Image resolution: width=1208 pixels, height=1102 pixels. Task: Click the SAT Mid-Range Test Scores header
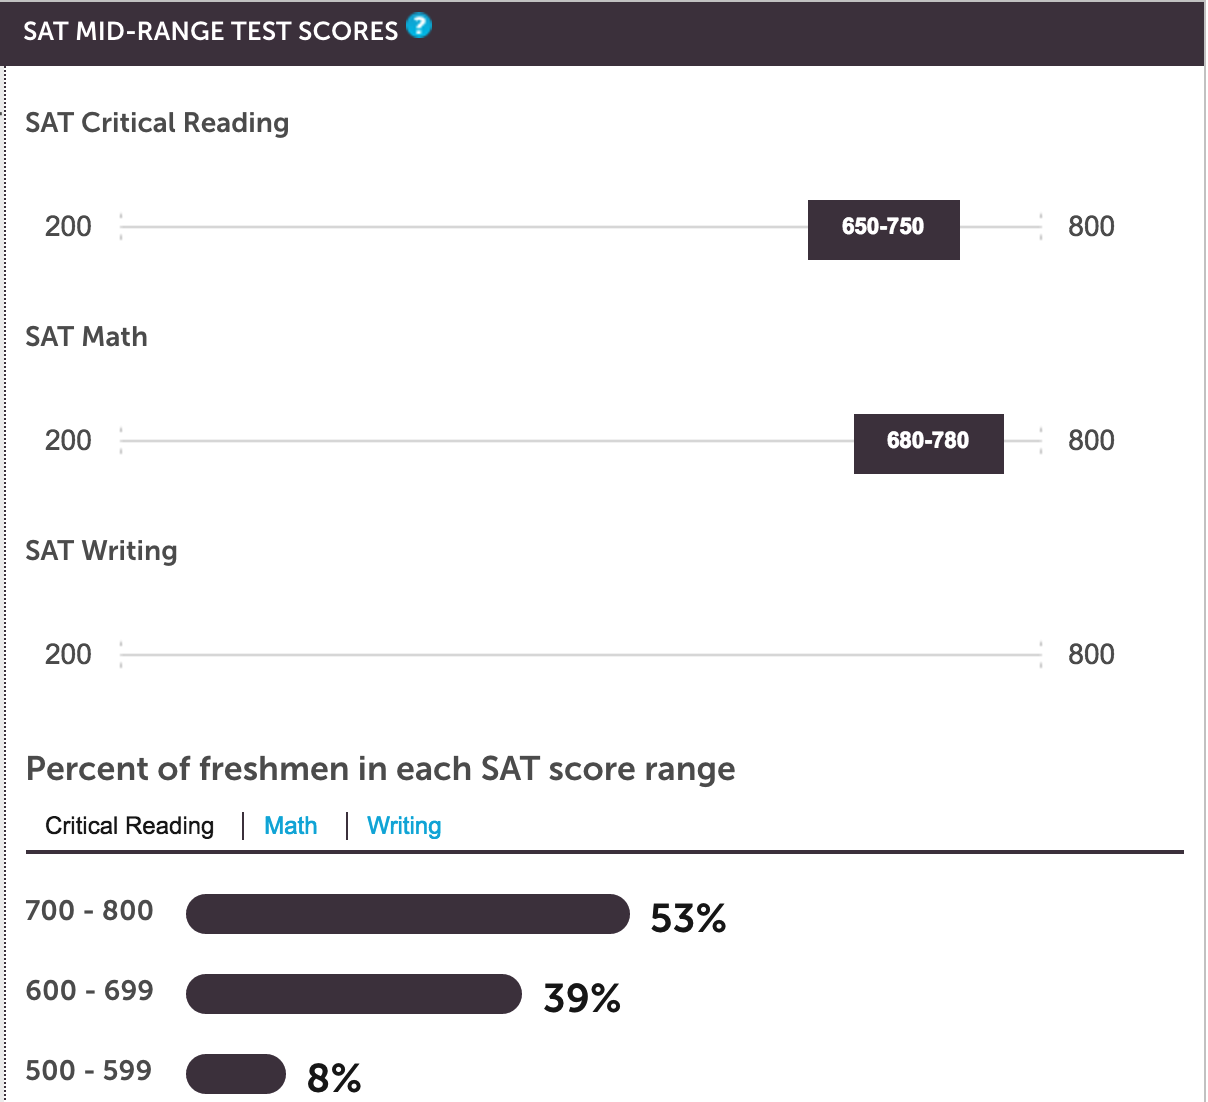click(211, 31)
